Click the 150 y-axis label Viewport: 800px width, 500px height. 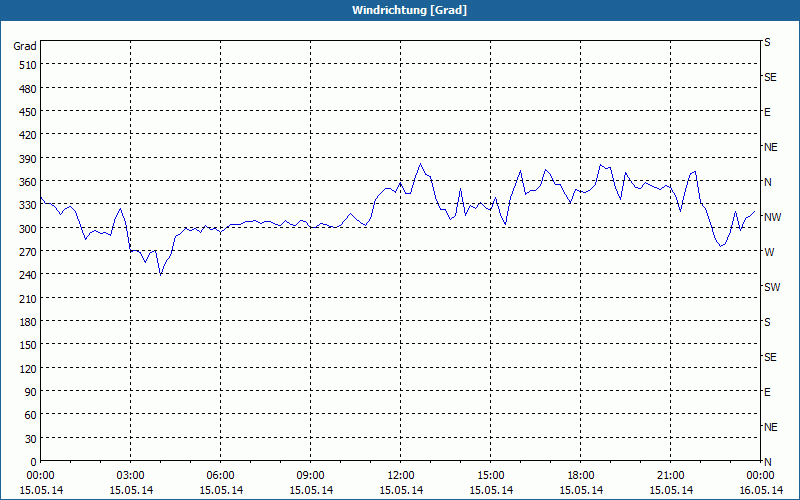28,345
